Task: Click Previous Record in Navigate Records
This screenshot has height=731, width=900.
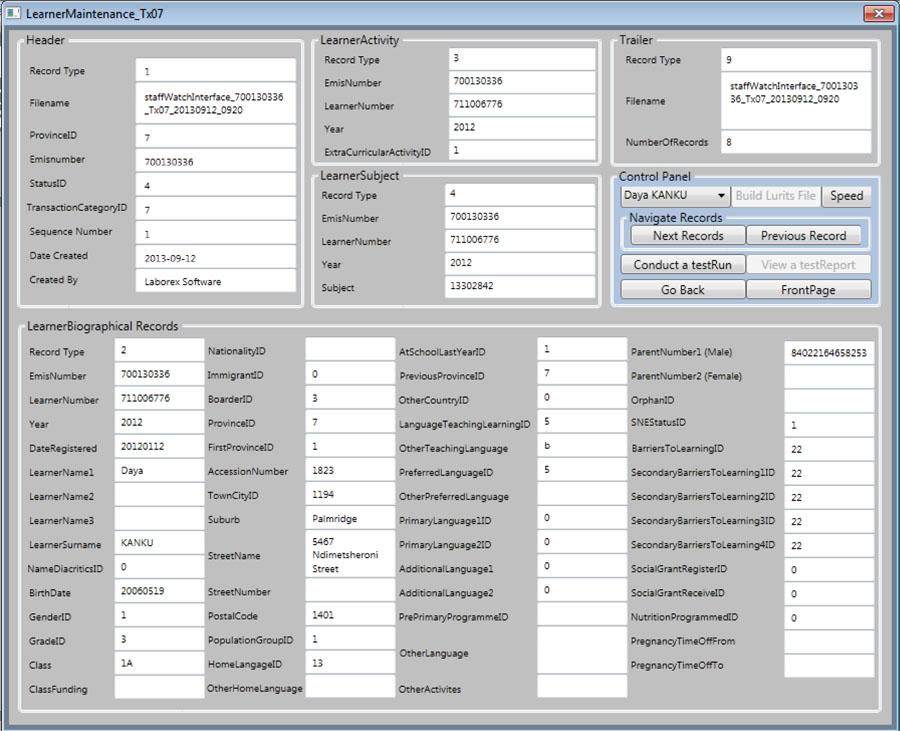Action: point(805,235)
